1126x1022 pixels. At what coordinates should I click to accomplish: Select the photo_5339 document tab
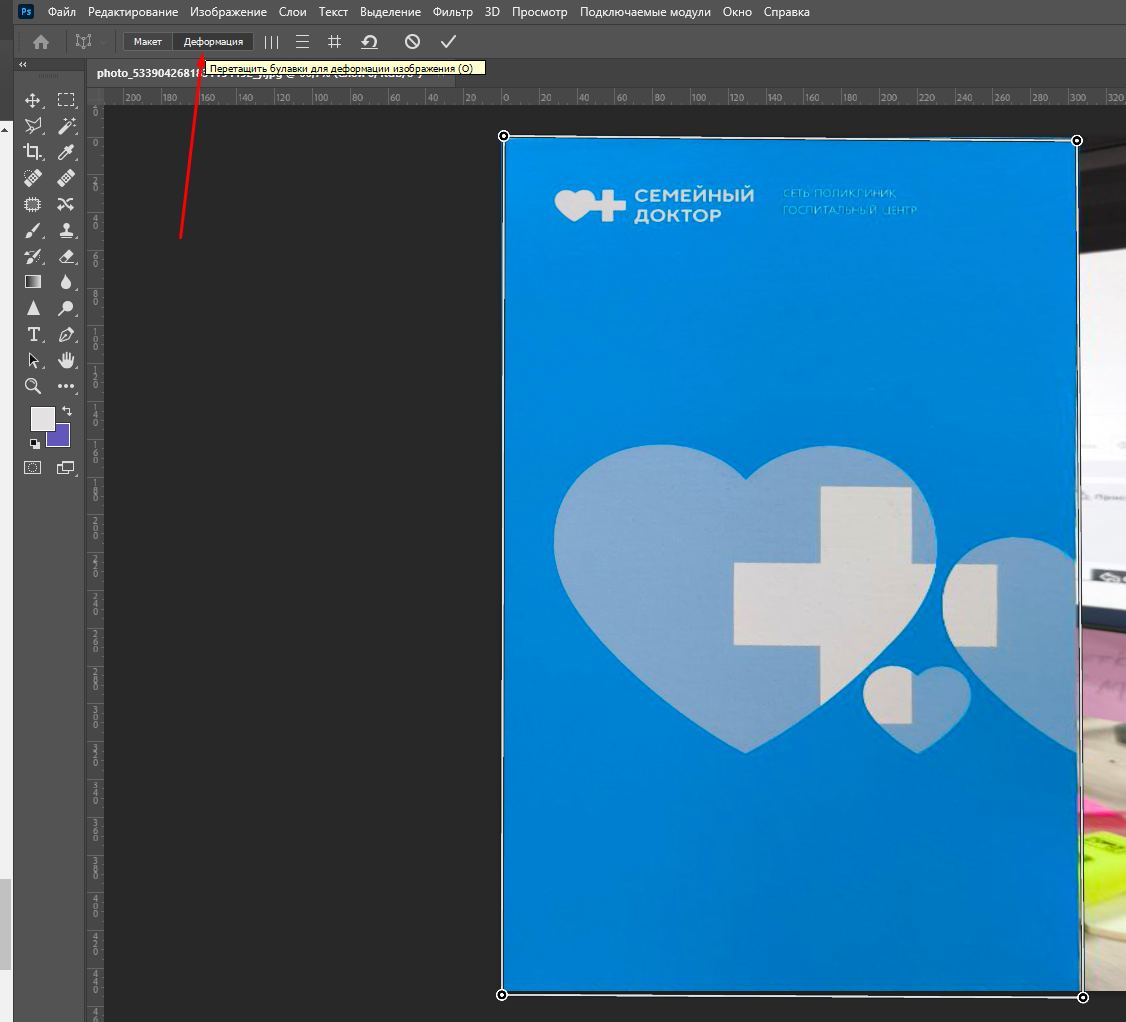[x=271, y=73]
